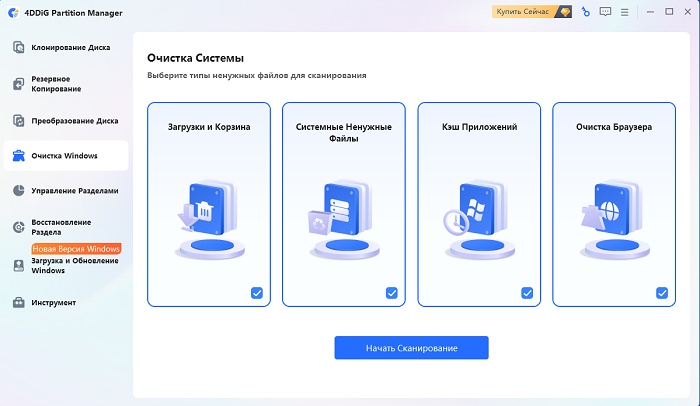Click the Загрузки и Корзина trash illustration
Screen dimensions: 700x406
coord(209,220)
